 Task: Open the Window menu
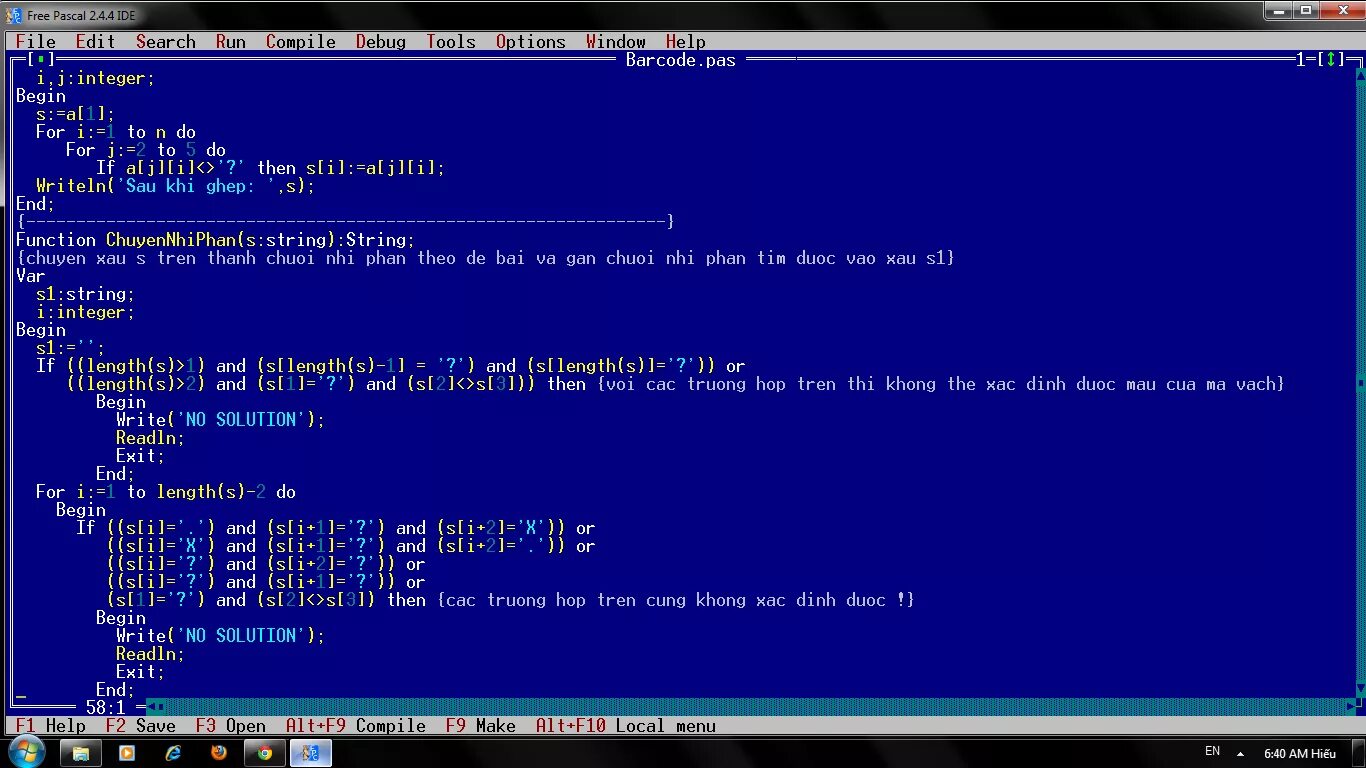(x=616, y=42)
